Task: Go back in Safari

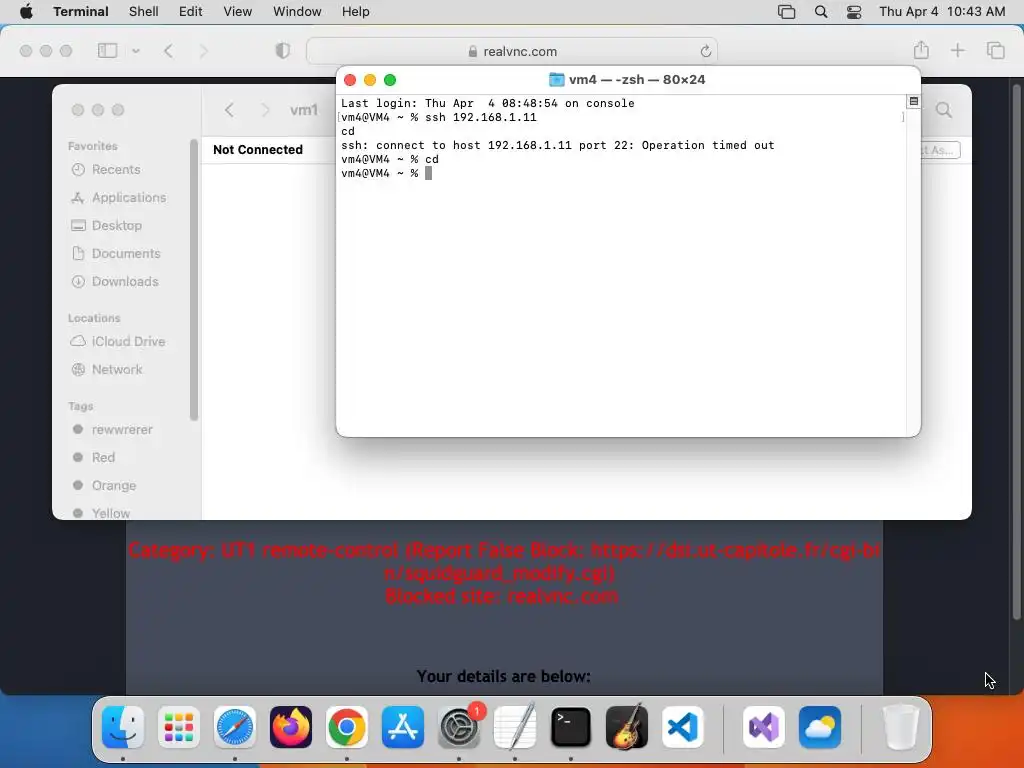Action: [168, 51]
